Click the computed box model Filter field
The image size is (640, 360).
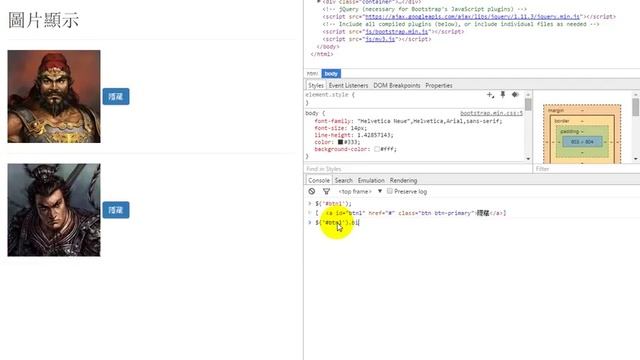[586, 169]
